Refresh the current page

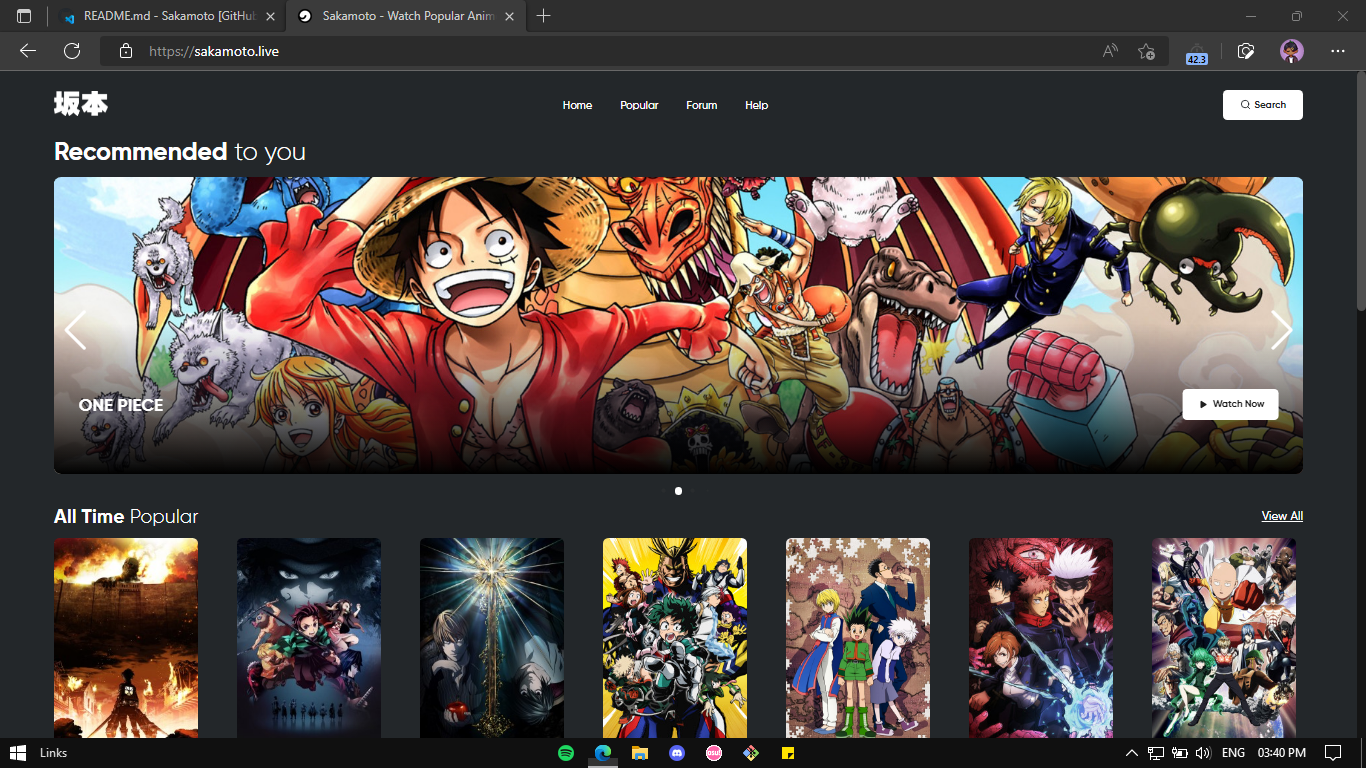click(72, 51)
